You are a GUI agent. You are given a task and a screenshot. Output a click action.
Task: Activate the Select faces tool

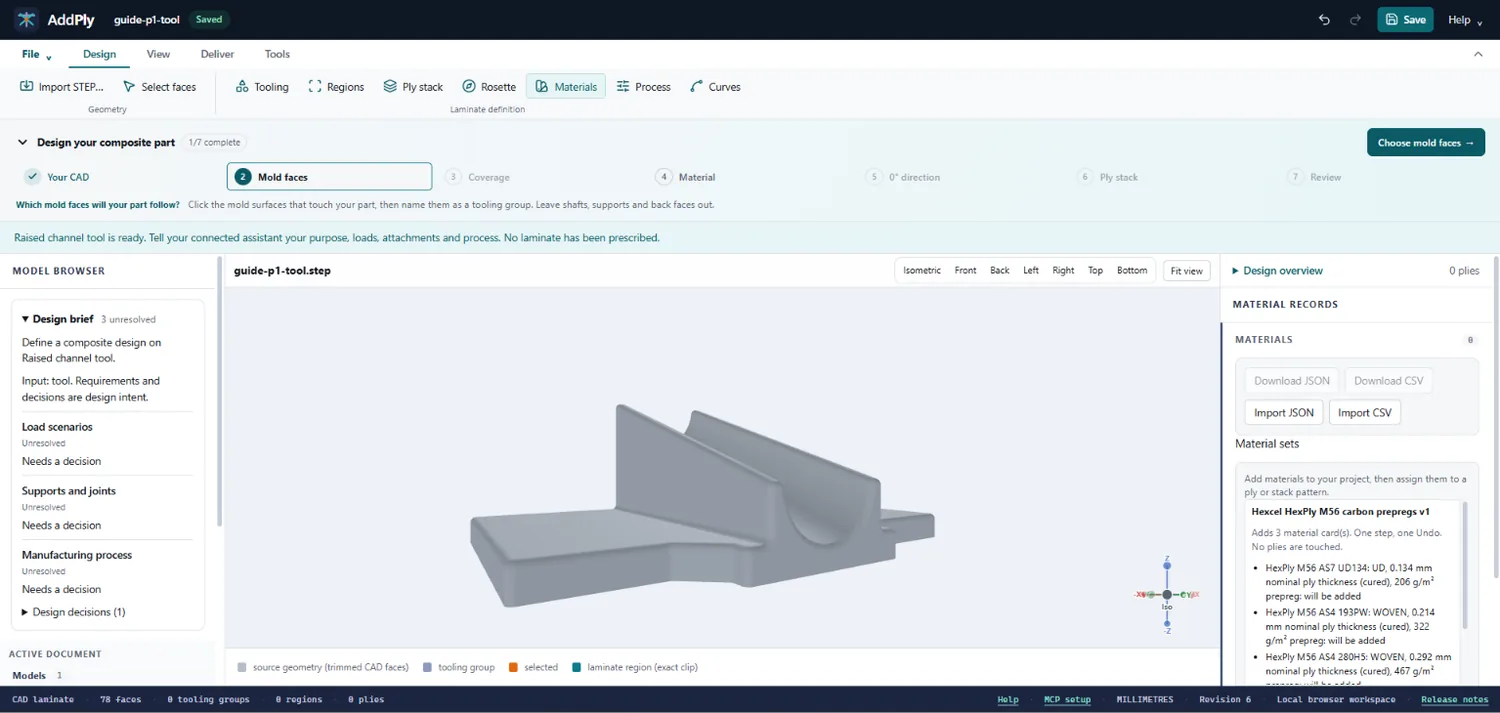[159, 87]
